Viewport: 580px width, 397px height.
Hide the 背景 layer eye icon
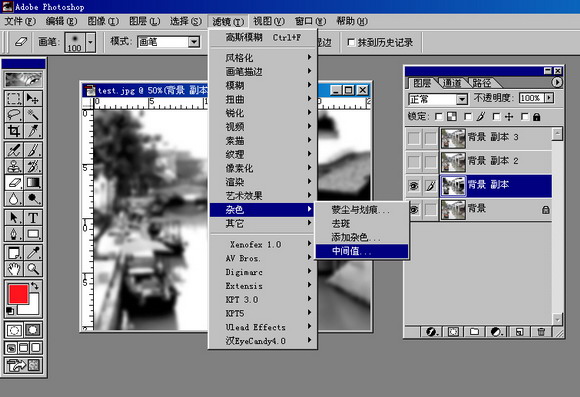(414, 210)
